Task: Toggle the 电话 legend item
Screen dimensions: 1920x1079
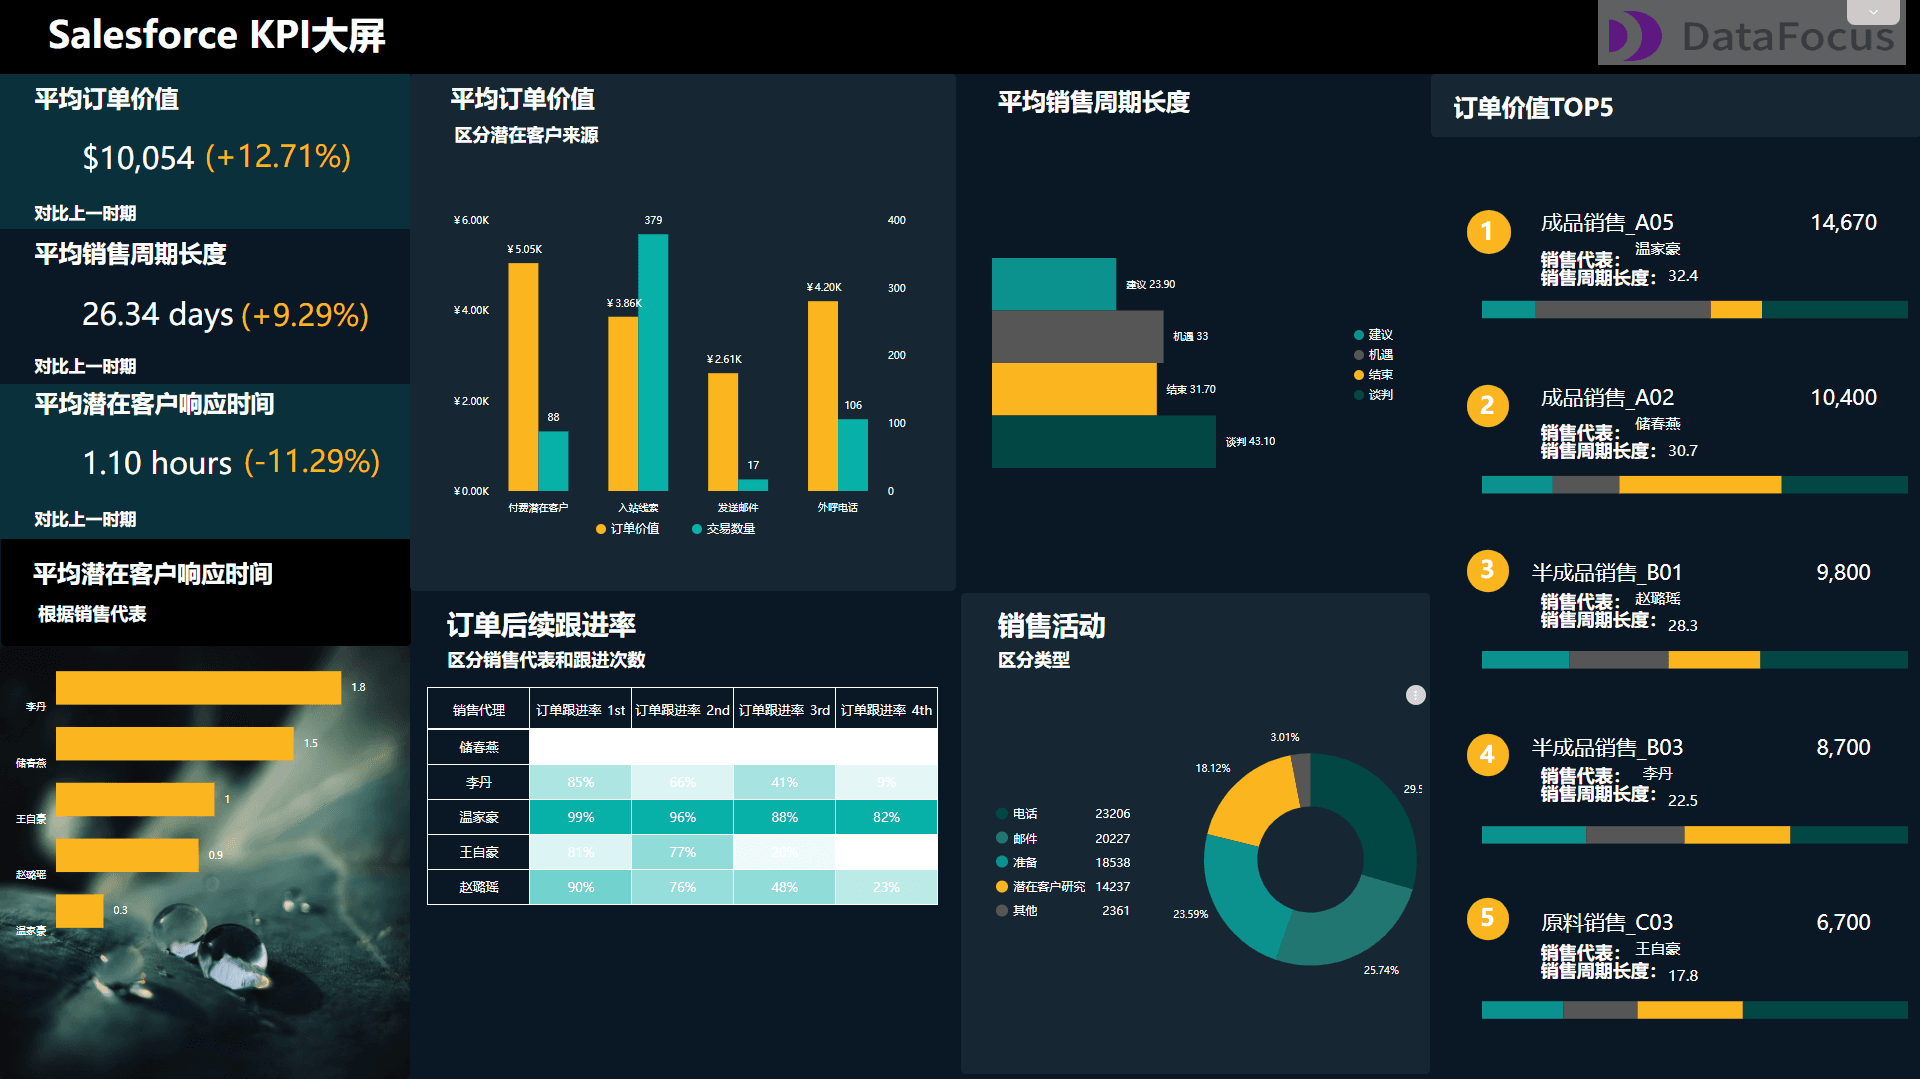Action: coord(1017,814)
